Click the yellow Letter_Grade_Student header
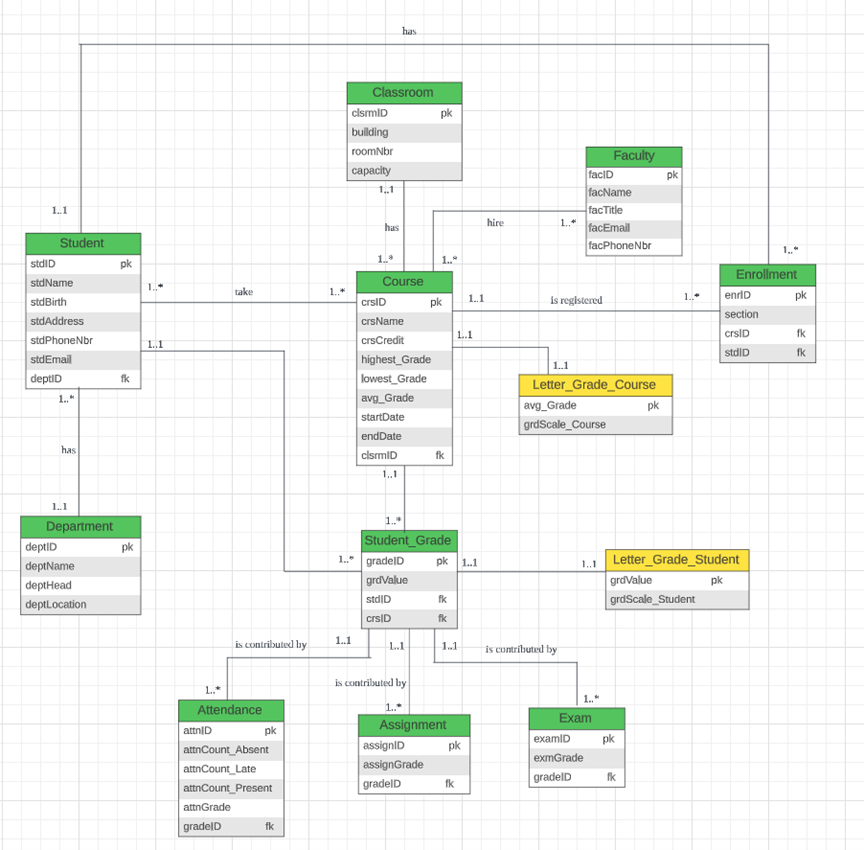The width and height of the screenshot is (864, 850). tap(677, 559)
